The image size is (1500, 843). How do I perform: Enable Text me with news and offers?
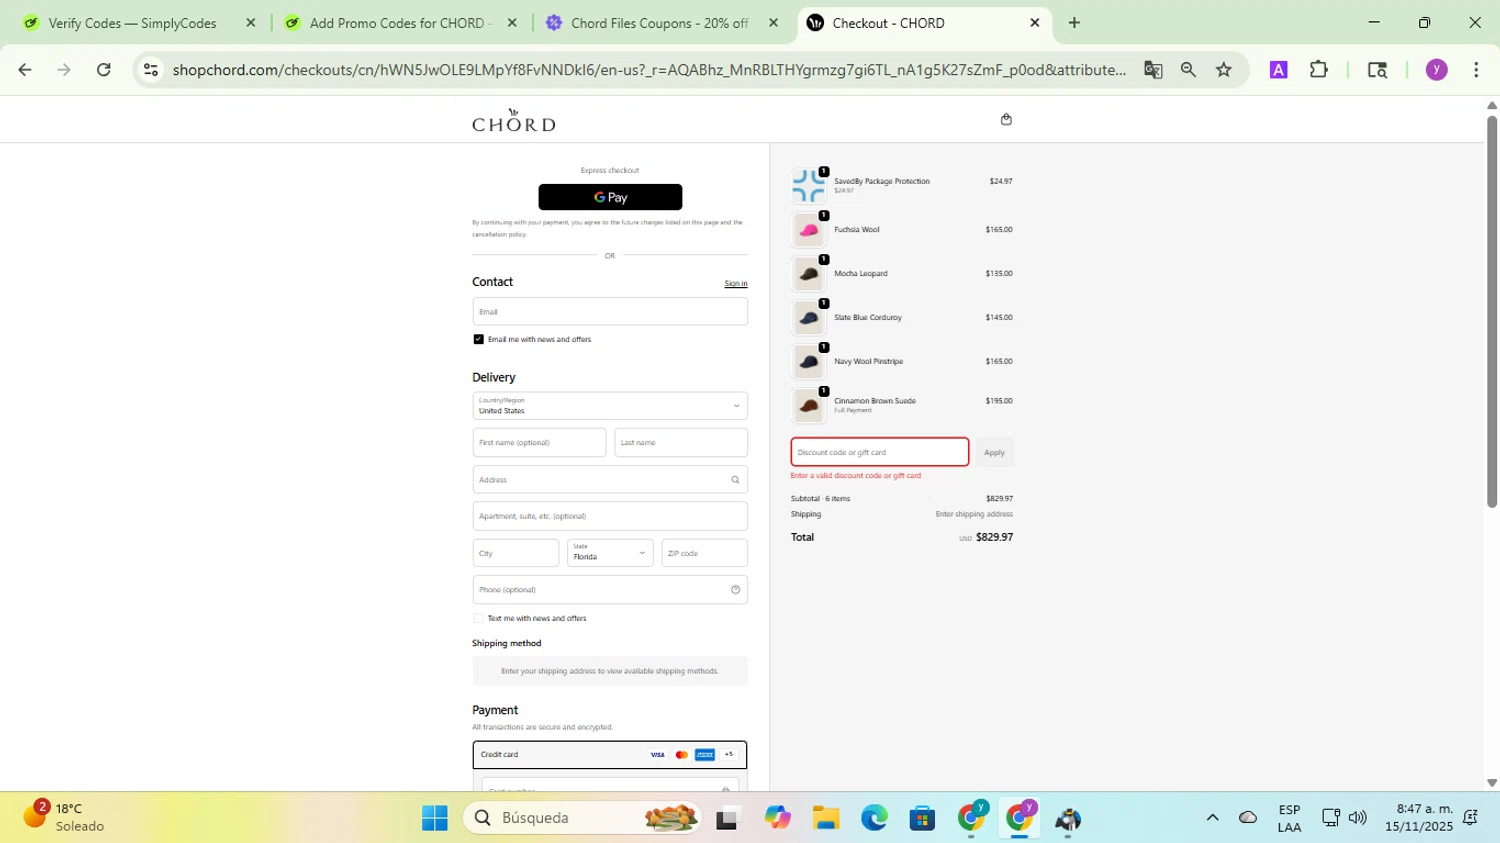[x=478, y=618]
